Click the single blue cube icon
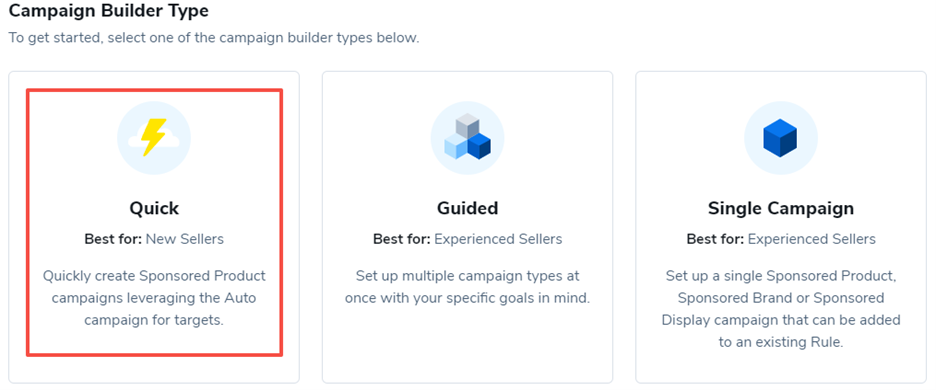936x390 pixels. (x=781, y=138)
